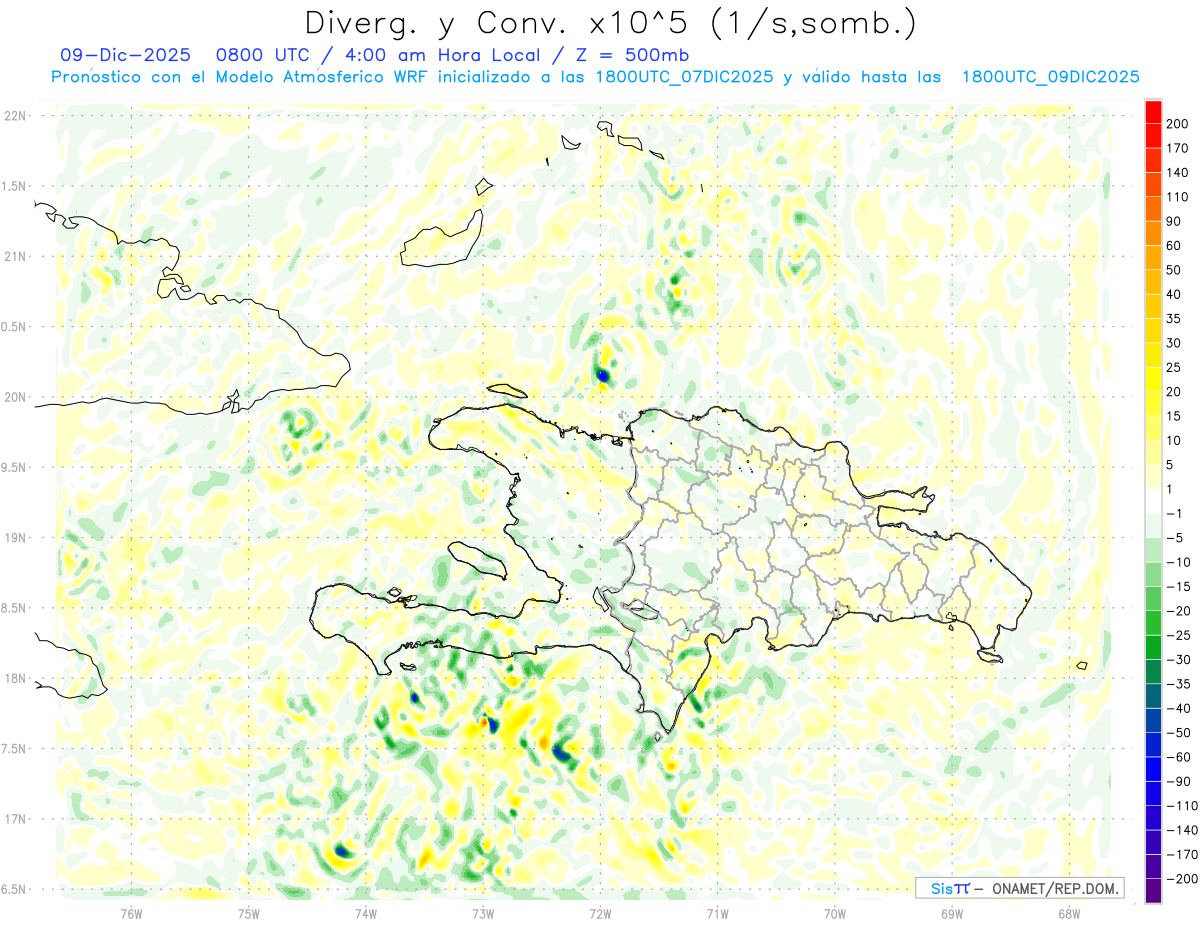The image size is (1200, 927).
Task: Click the '9.5N' latitude label
Action: pyautogui.click(x=15, y=468)
